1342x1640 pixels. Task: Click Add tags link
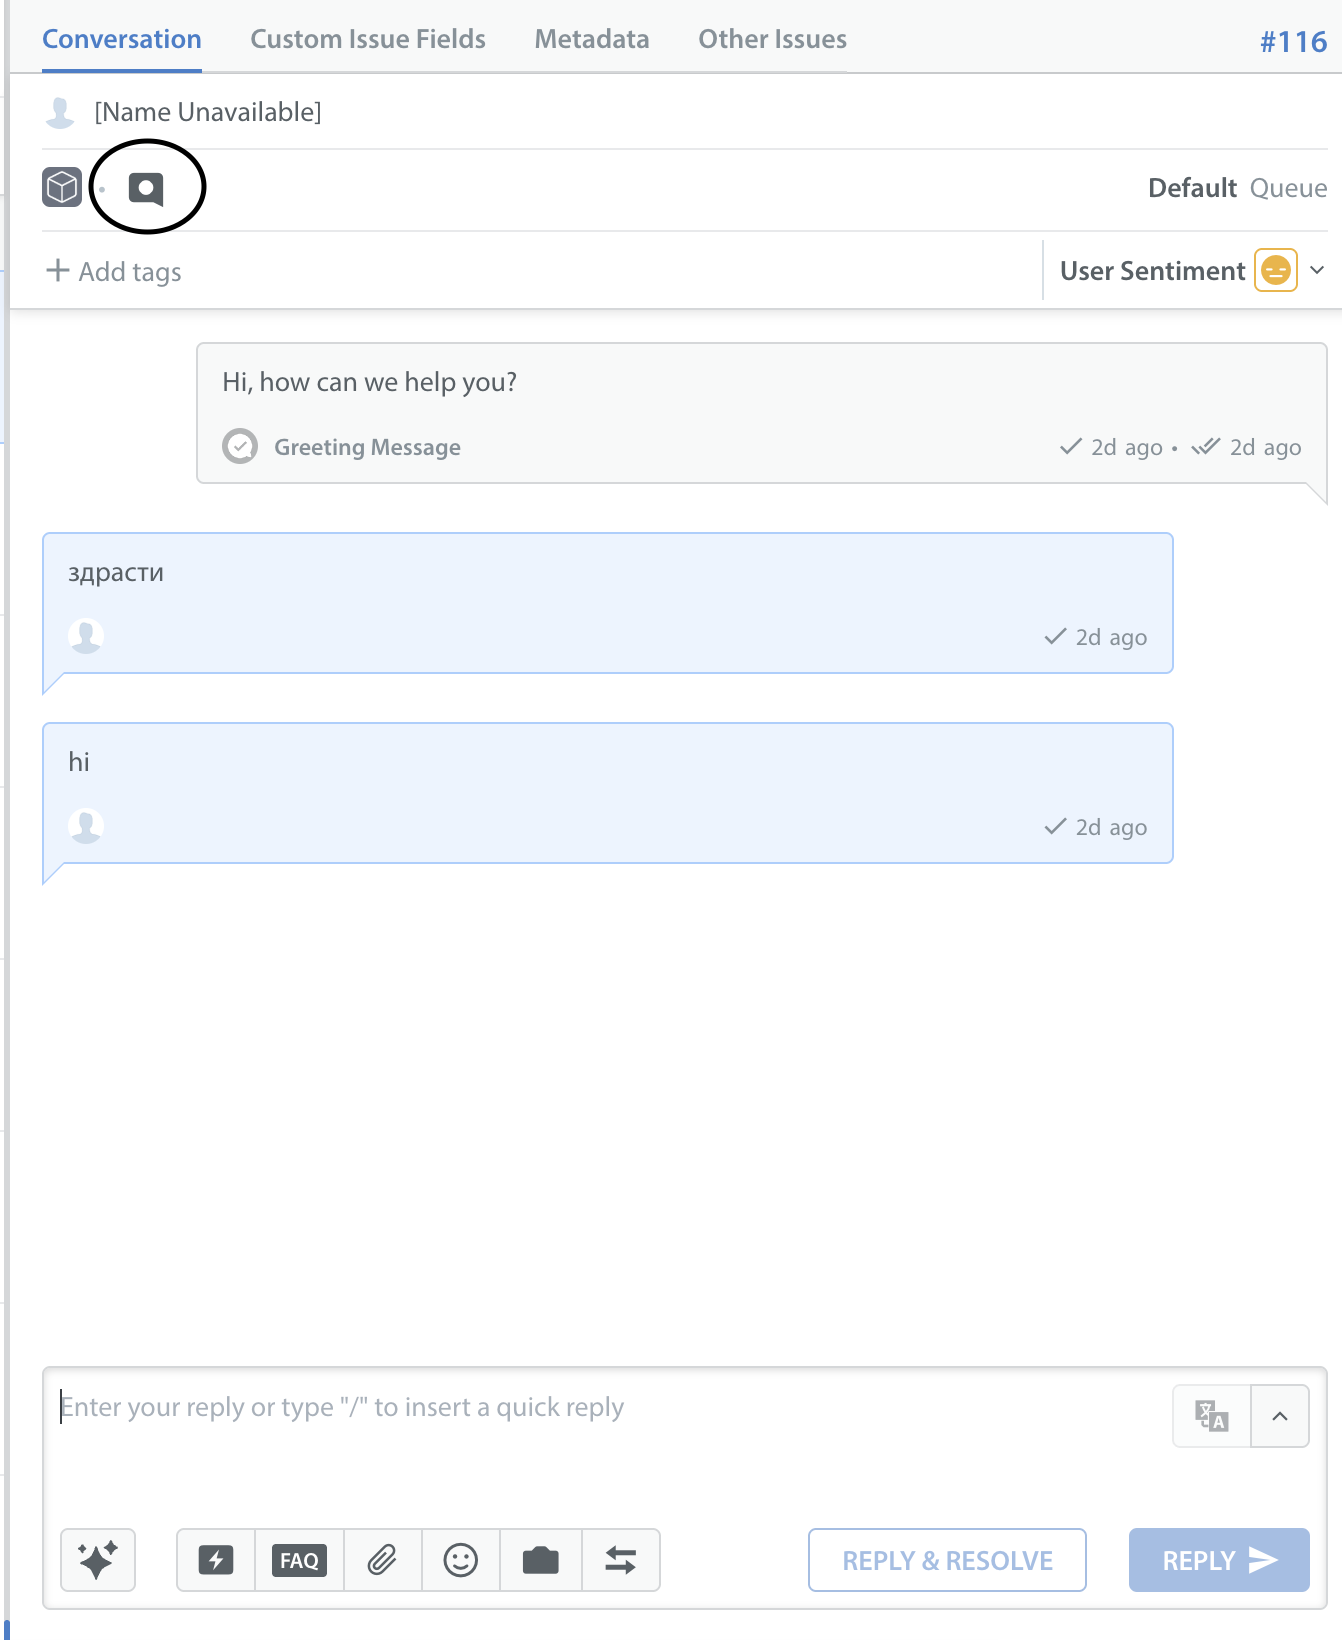click(114, 271)
